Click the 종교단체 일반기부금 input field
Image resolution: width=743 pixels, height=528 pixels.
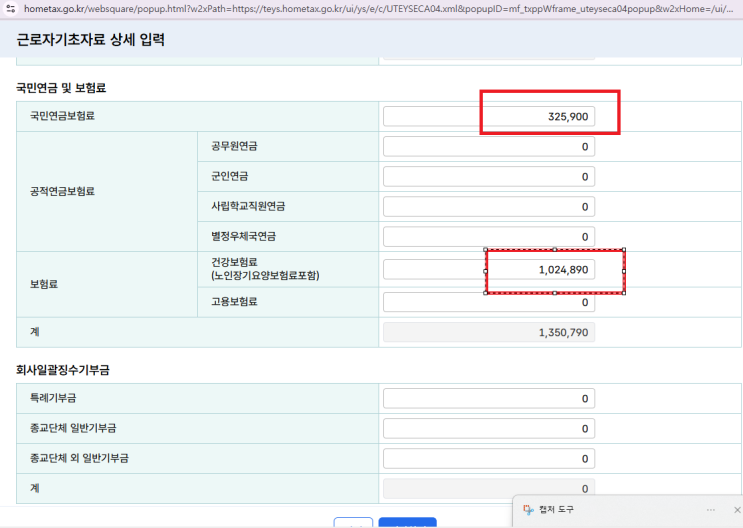click(489, 428)
